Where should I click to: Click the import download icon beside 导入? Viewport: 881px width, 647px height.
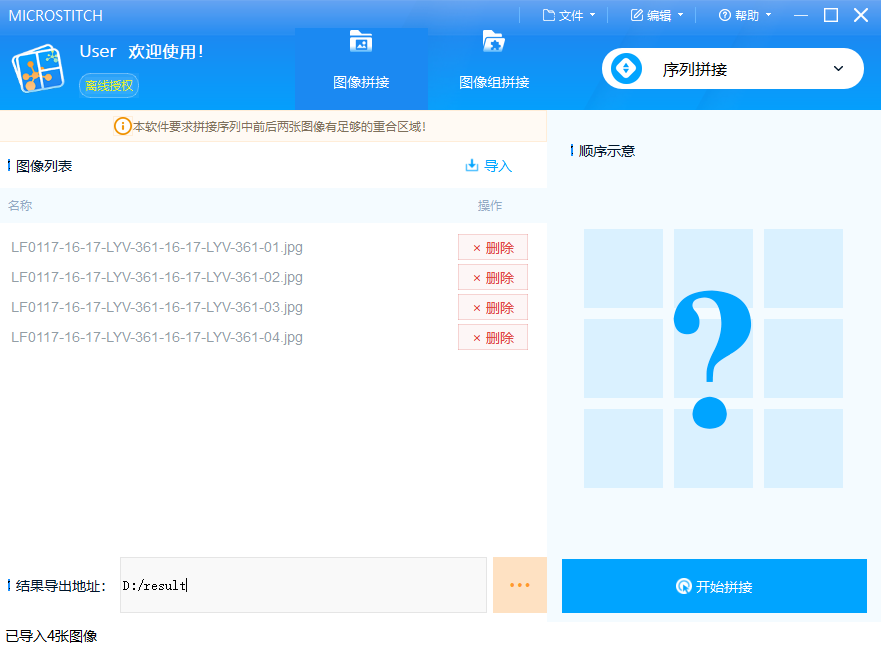point(472,166)
